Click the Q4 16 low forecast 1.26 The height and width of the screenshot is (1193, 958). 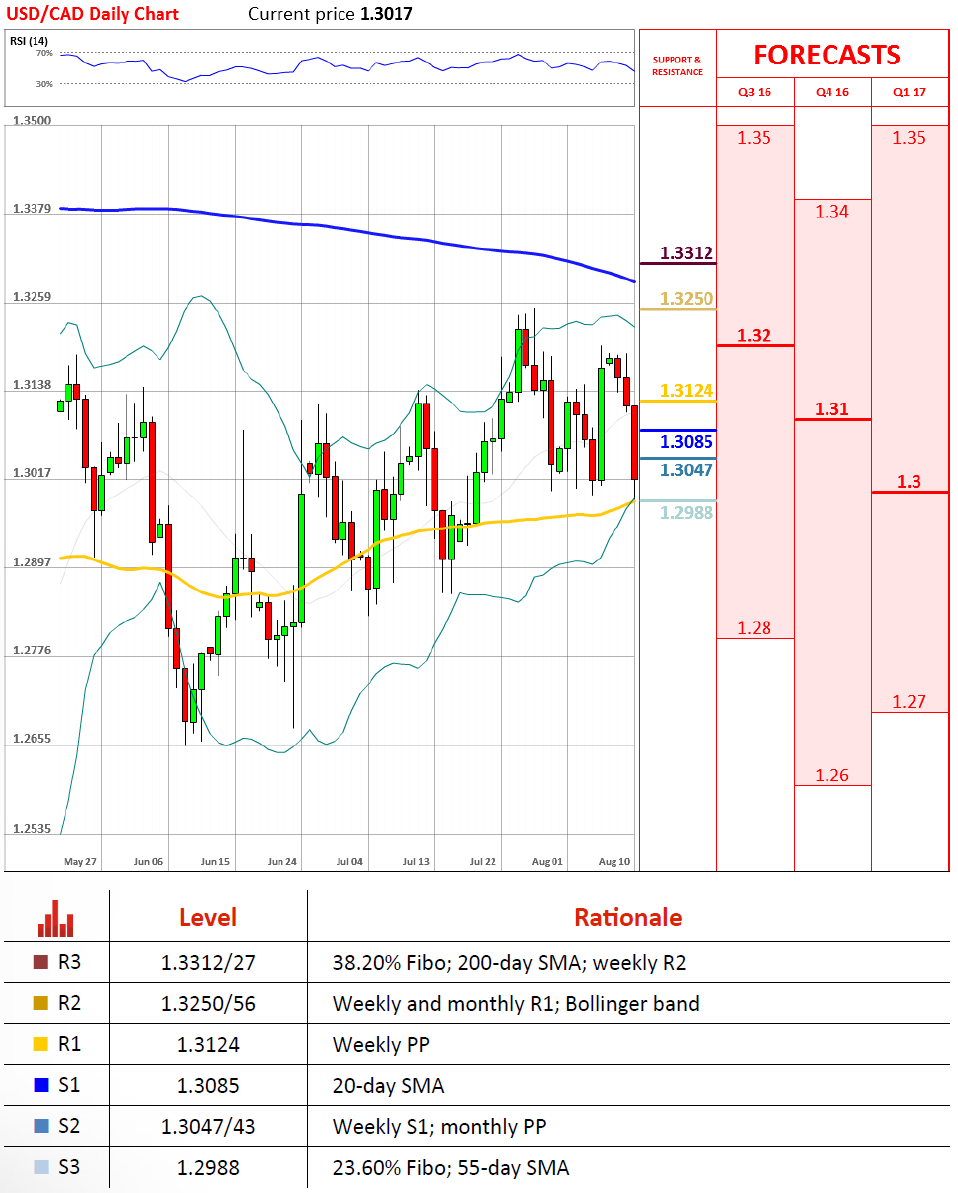point(832,775)
